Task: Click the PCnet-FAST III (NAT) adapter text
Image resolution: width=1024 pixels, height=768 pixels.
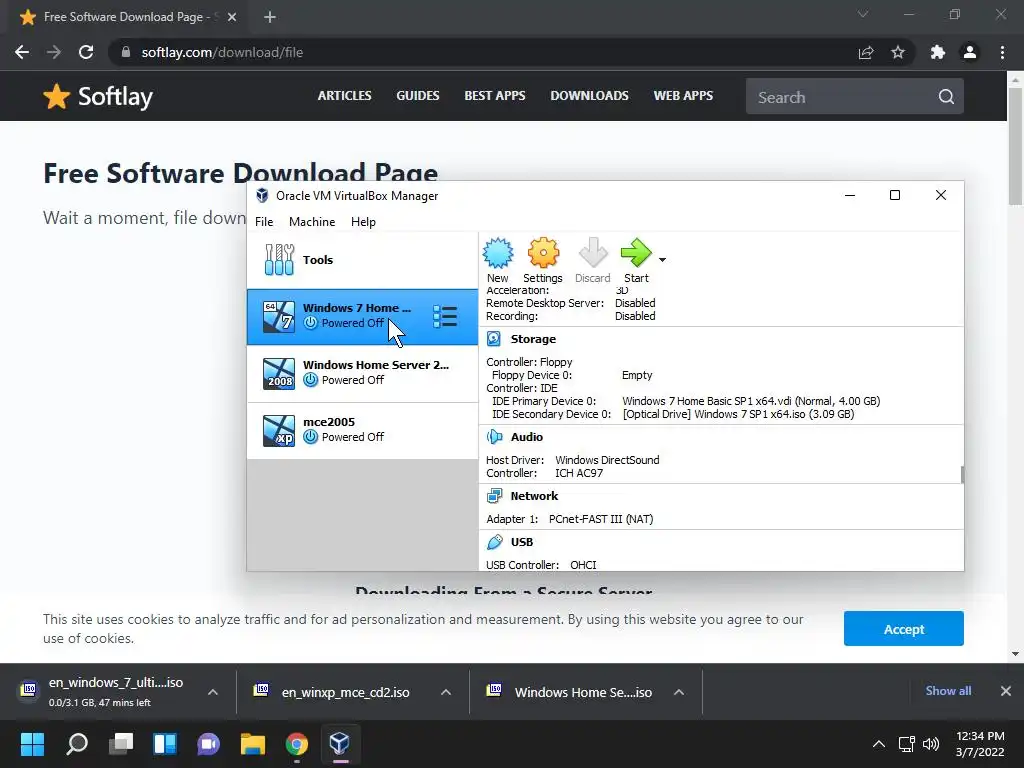Action: 601,519
